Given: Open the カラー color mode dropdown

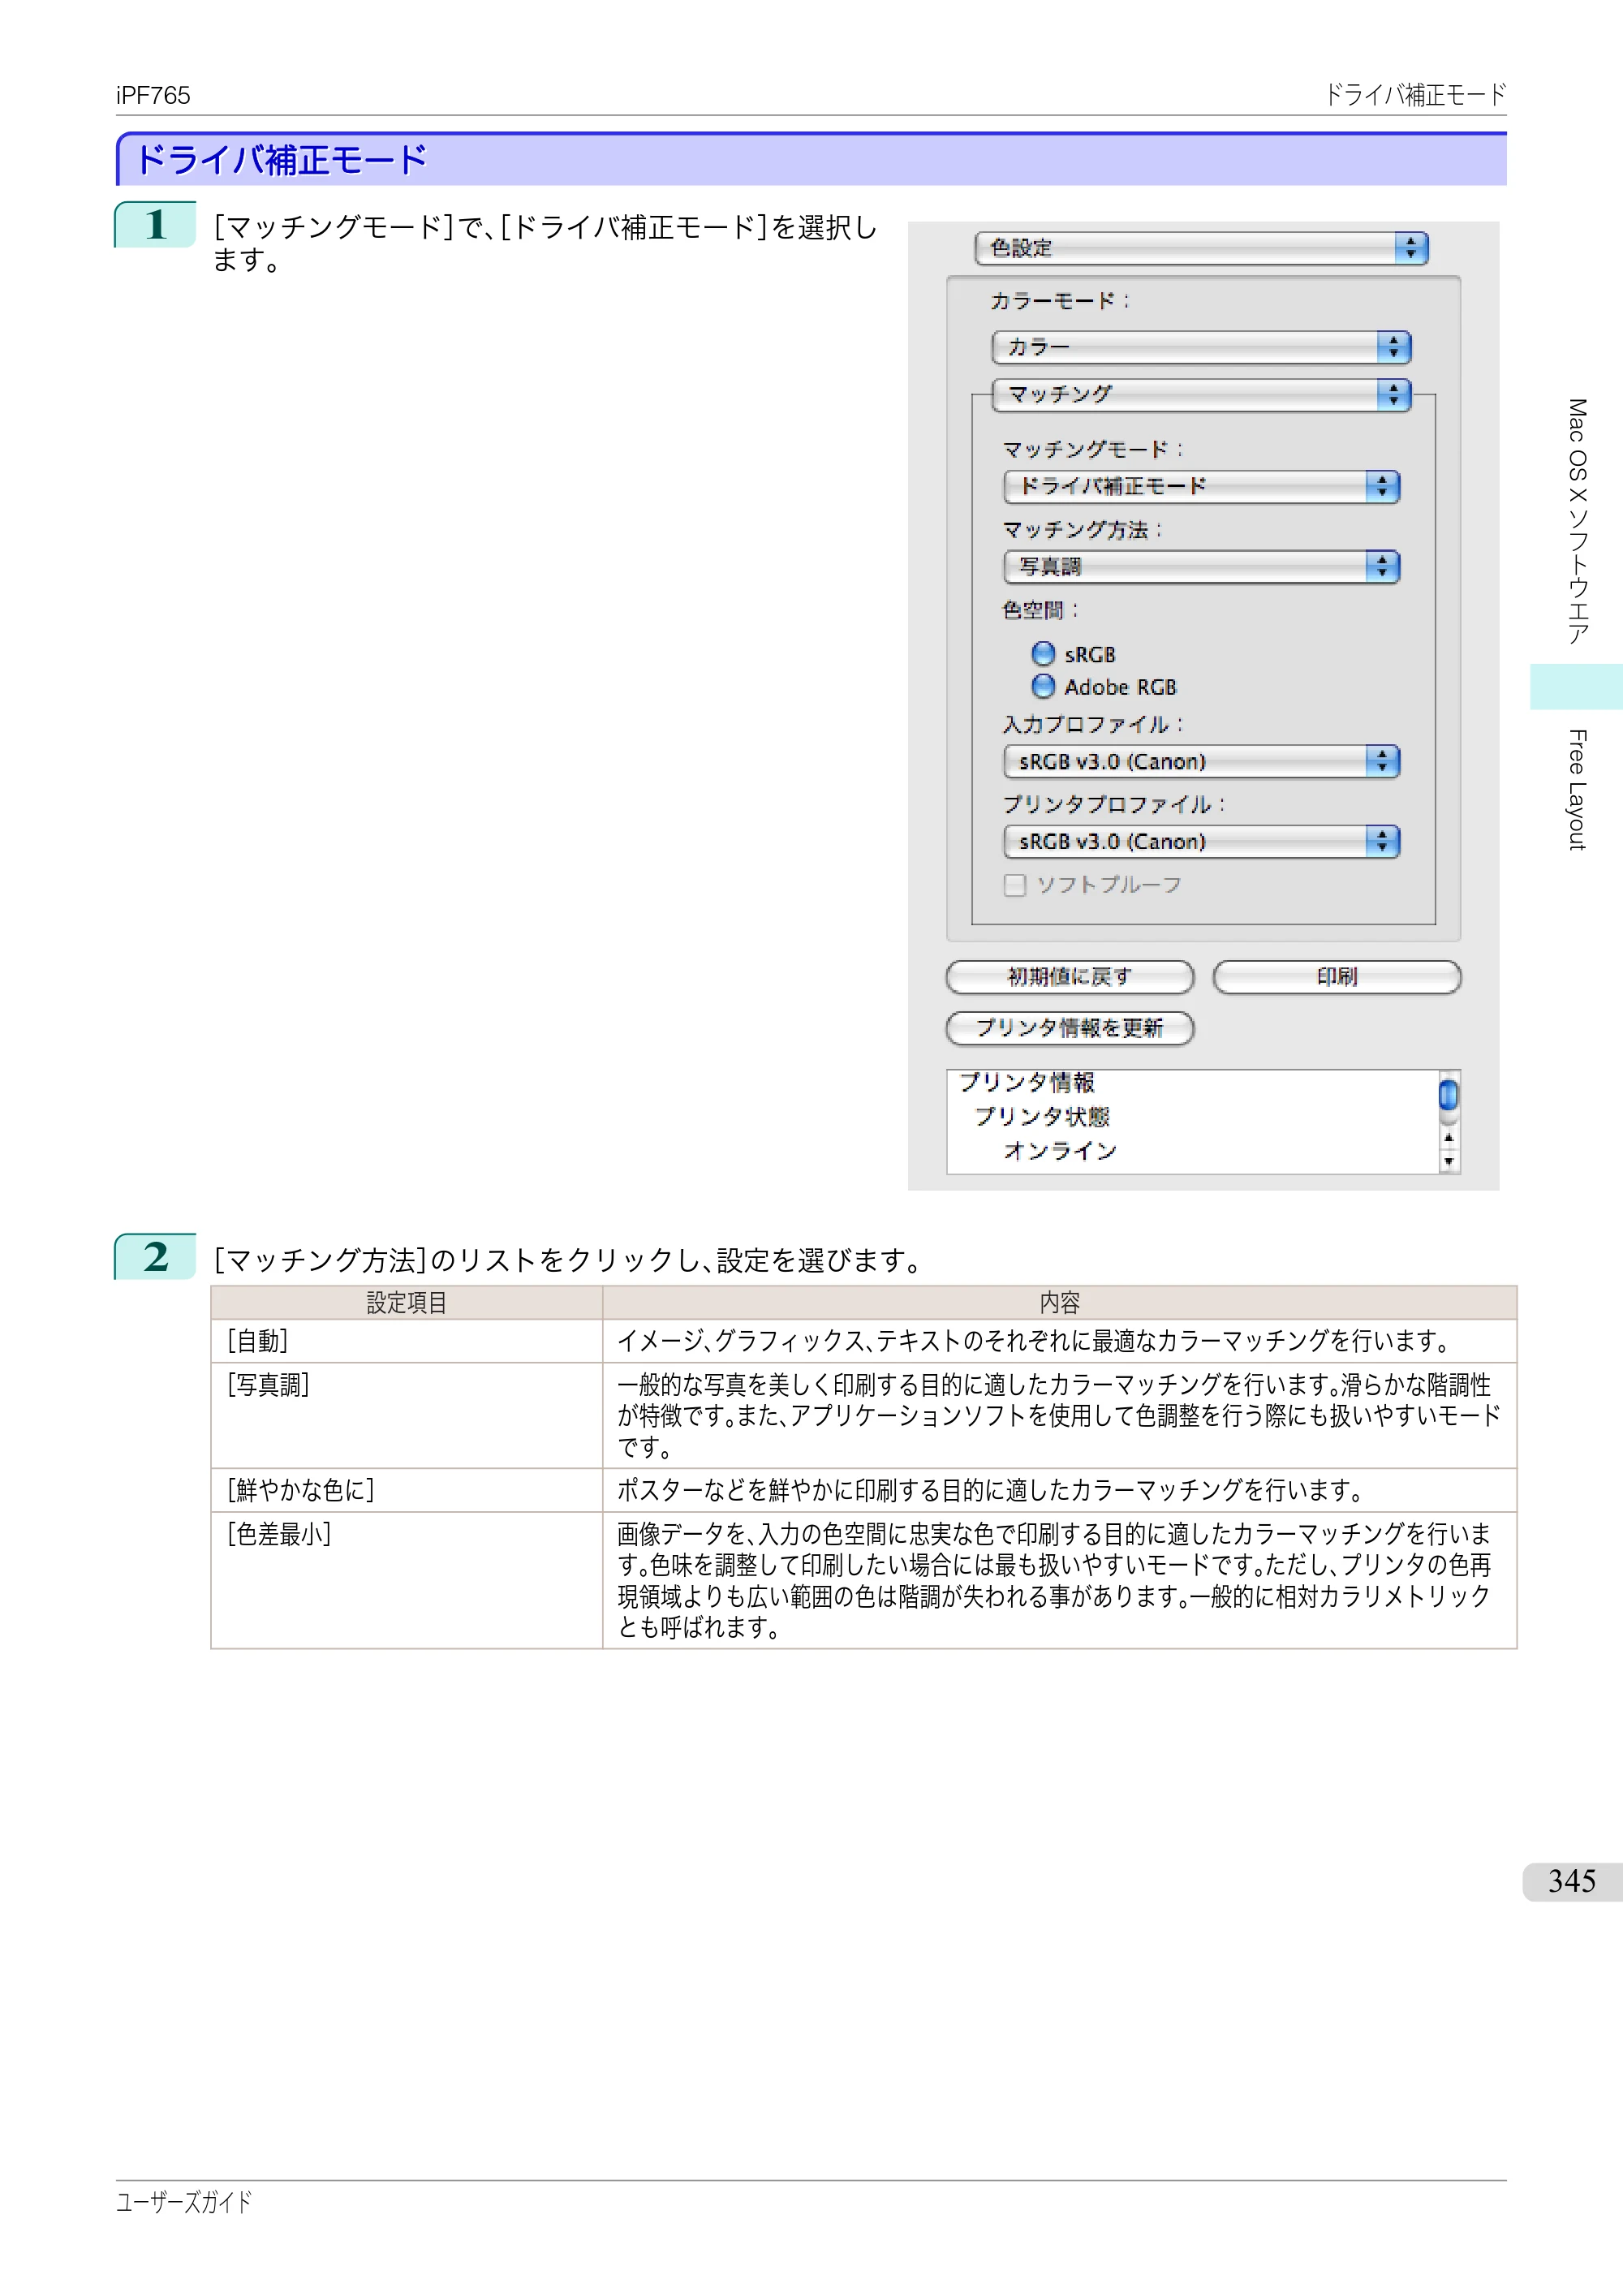Looking at the screenshot, I should 1201,347.
